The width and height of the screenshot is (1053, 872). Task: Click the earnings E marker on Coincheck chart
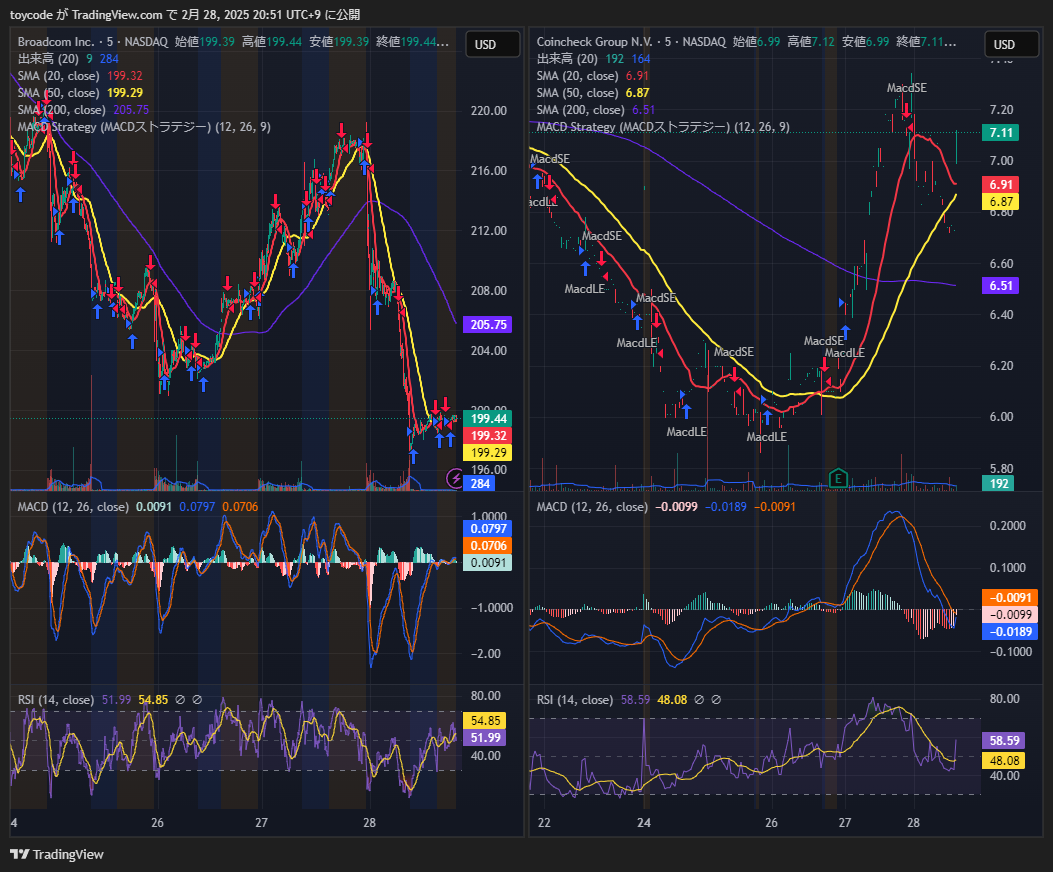pyautogui.click(x=837, y=479)
